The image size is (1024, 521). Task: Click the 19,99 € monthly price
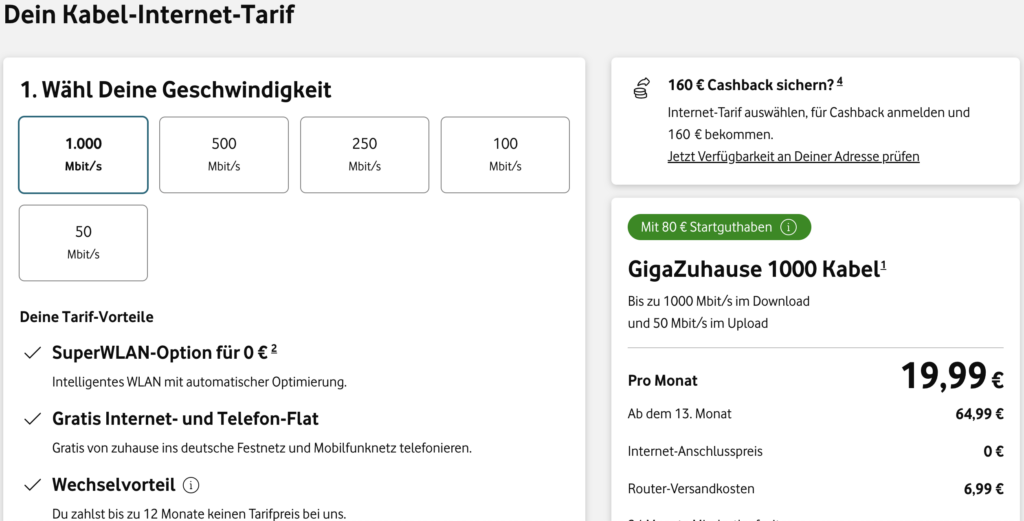coord(951,377)
